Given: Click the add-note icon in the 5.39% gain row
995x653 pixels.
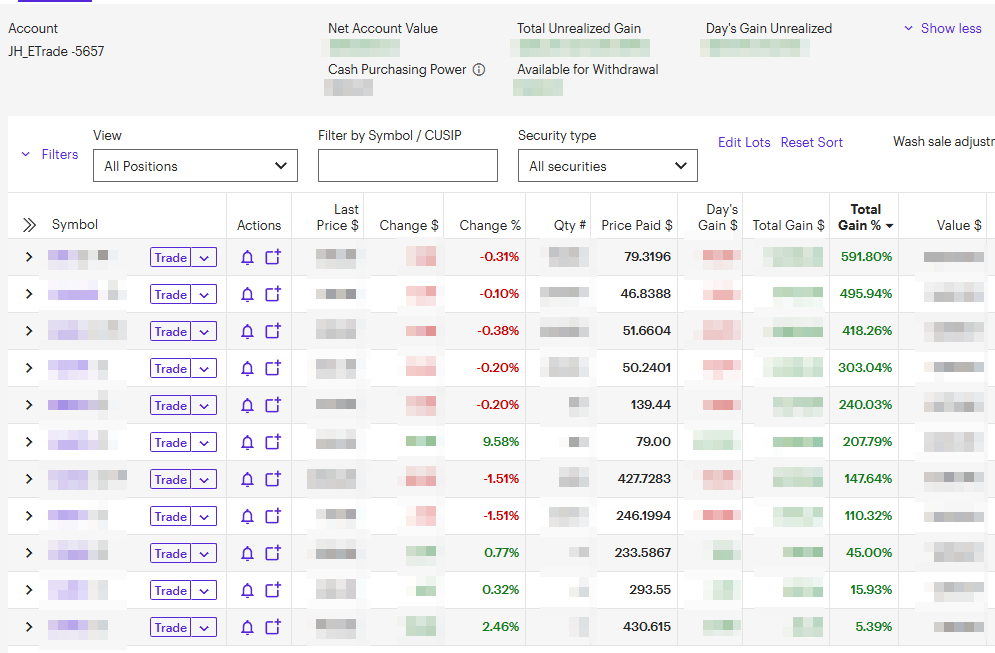Looking at the screenshot, I should click(x=273, y=628).
